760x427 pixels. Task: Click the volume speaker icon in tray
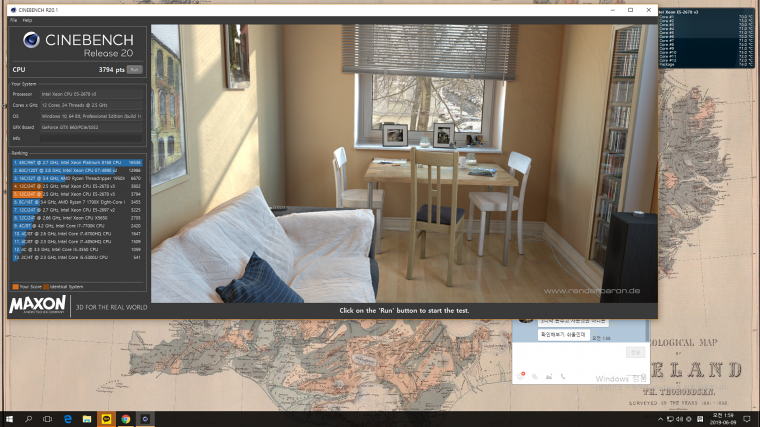[679, 419]
